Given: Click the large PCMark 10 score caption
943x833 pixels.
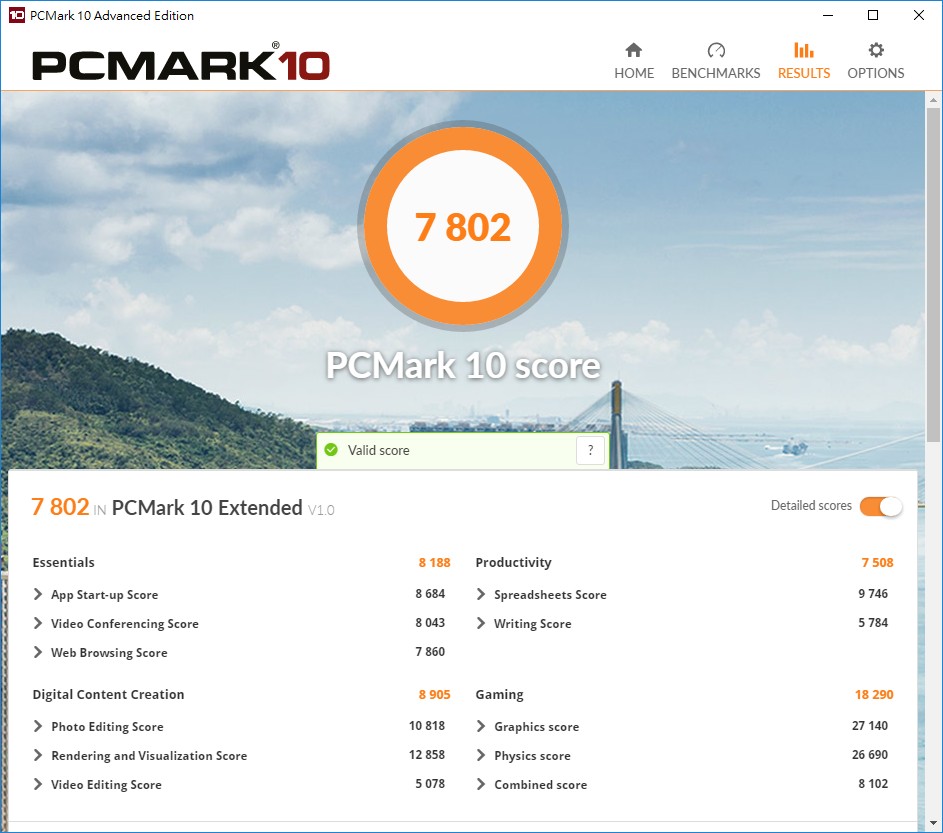Looking at the screenshot, I should tap(463, 365).
